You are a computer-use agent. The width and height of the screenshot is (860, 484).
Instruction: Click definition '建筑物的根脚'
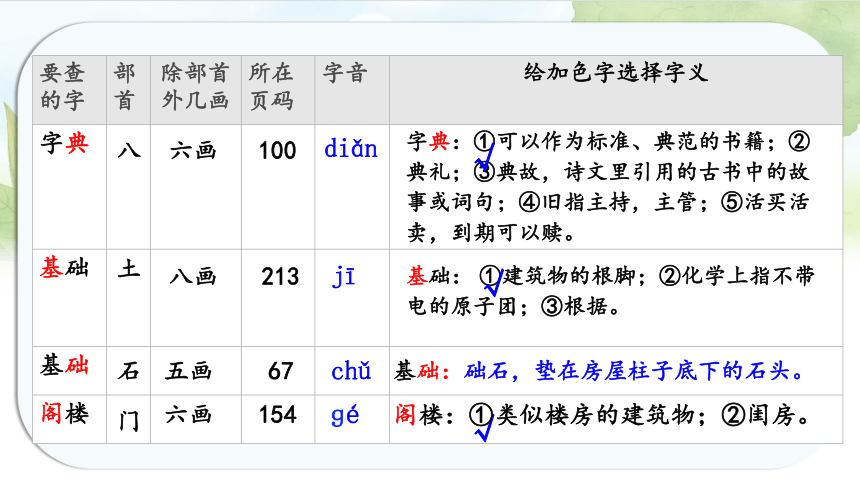pos(569,275)
